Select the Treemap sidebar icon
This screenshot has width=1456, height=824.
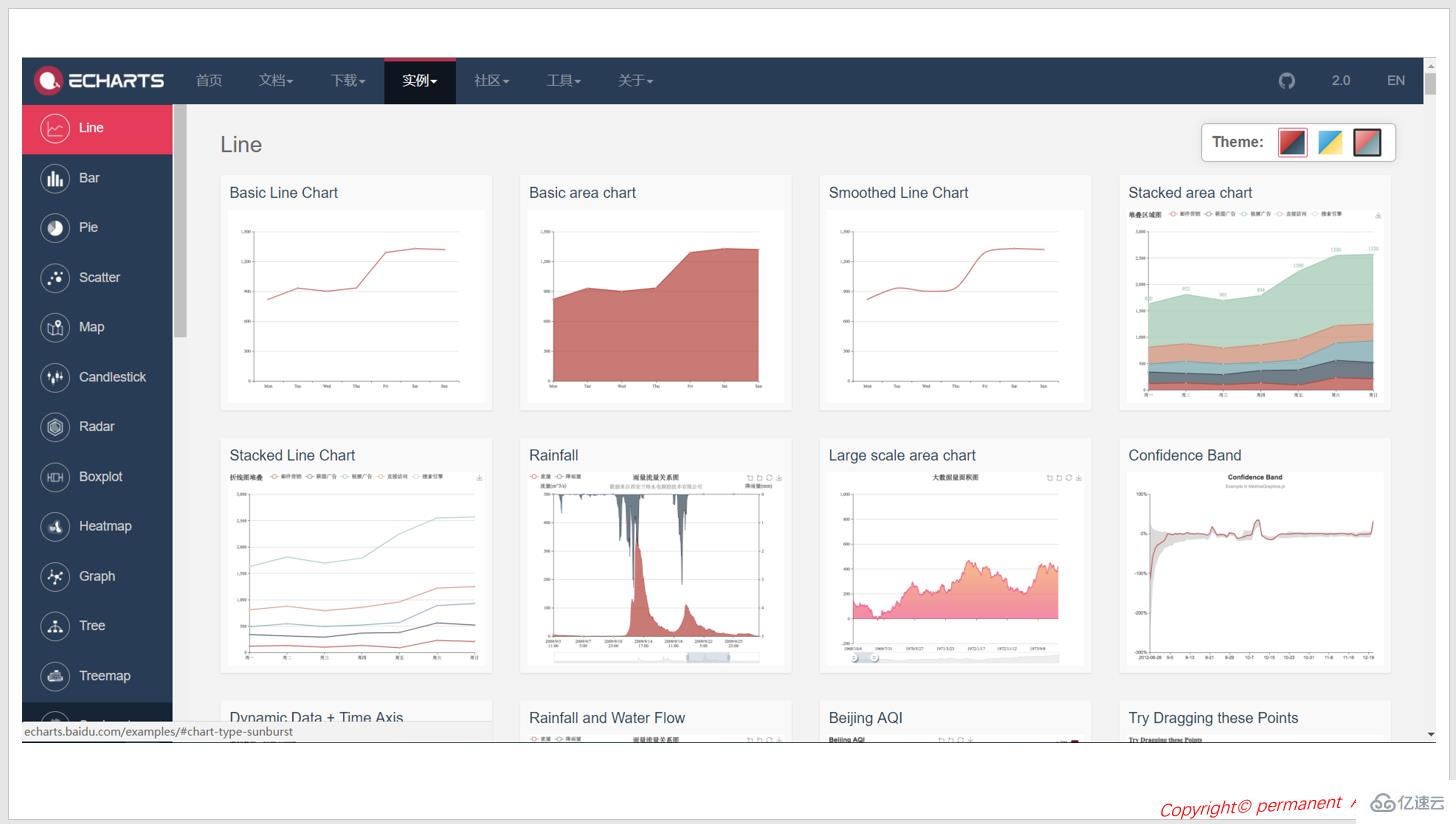[55, 676]
